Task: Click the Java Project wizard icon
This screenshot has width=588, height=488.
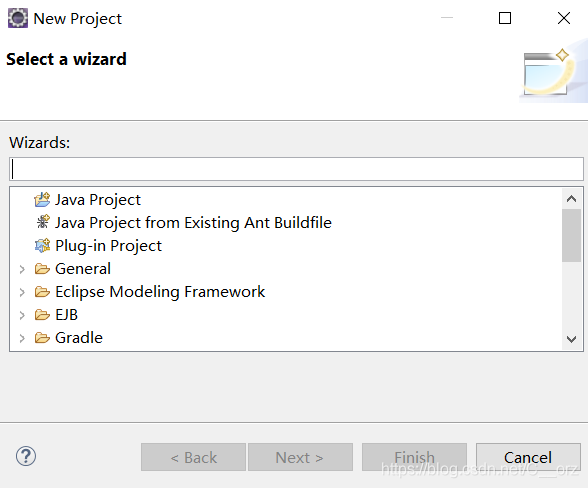Action: [42, 200]
